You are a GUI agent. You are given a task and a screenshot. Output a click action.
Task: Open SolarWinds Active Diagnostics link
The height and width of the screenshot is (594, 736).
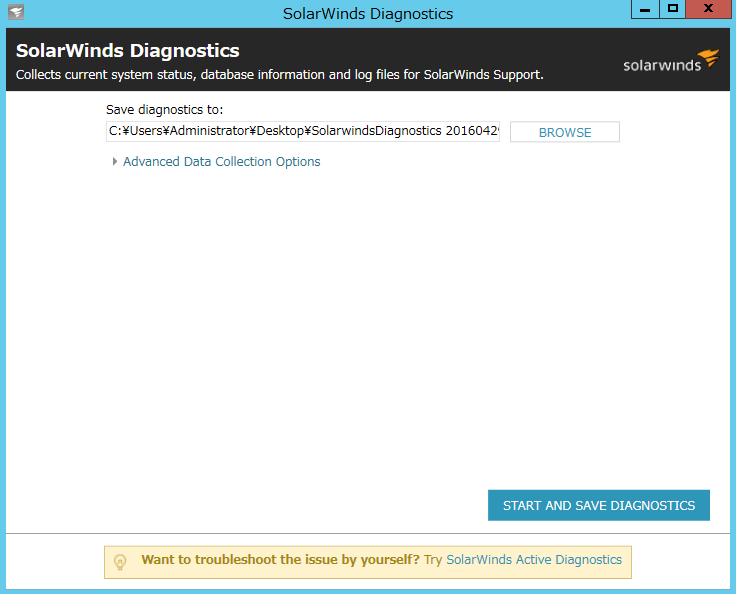pyautogui.click(x=534, y=560)
